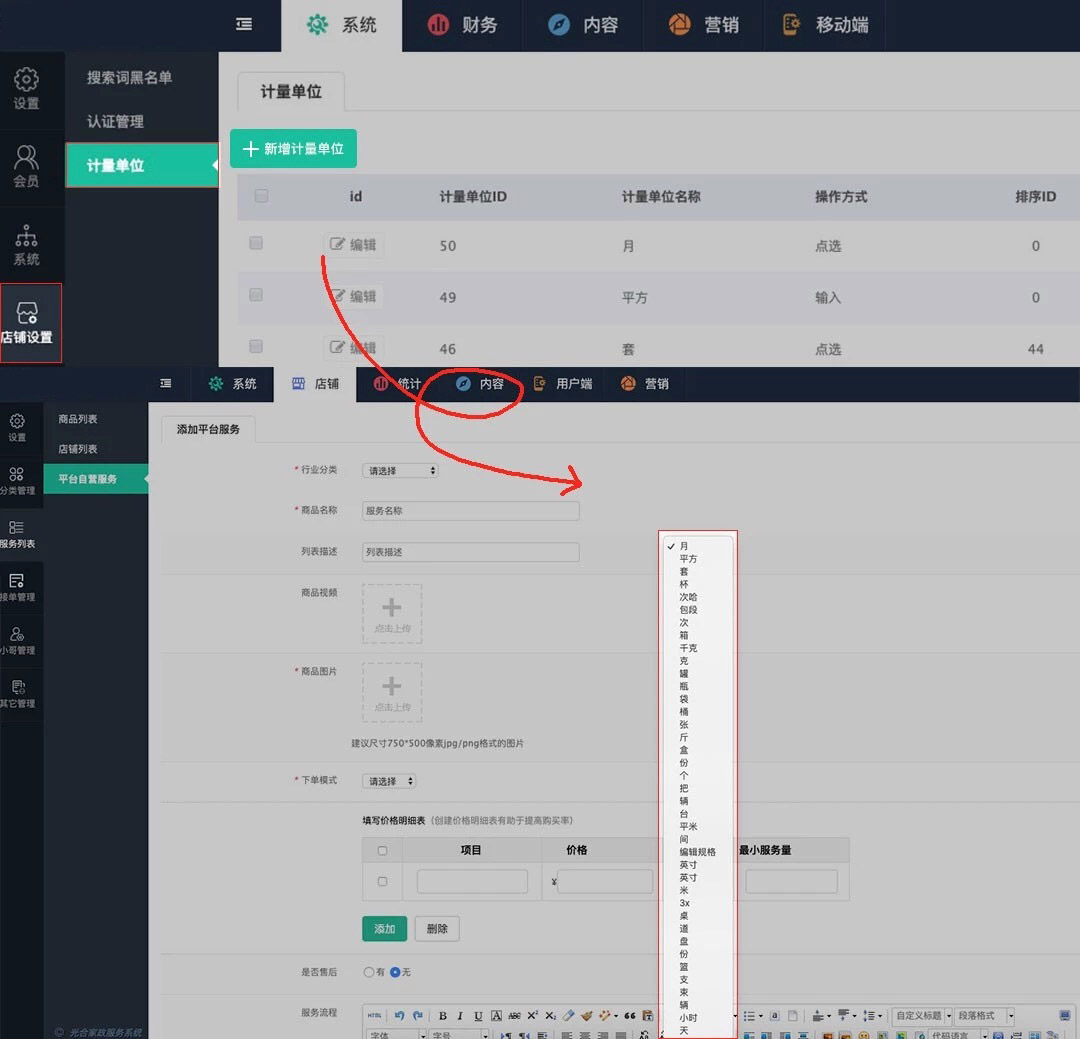
Task: Click the Bold button in the editor toolbar
Action: (443, 1016)
